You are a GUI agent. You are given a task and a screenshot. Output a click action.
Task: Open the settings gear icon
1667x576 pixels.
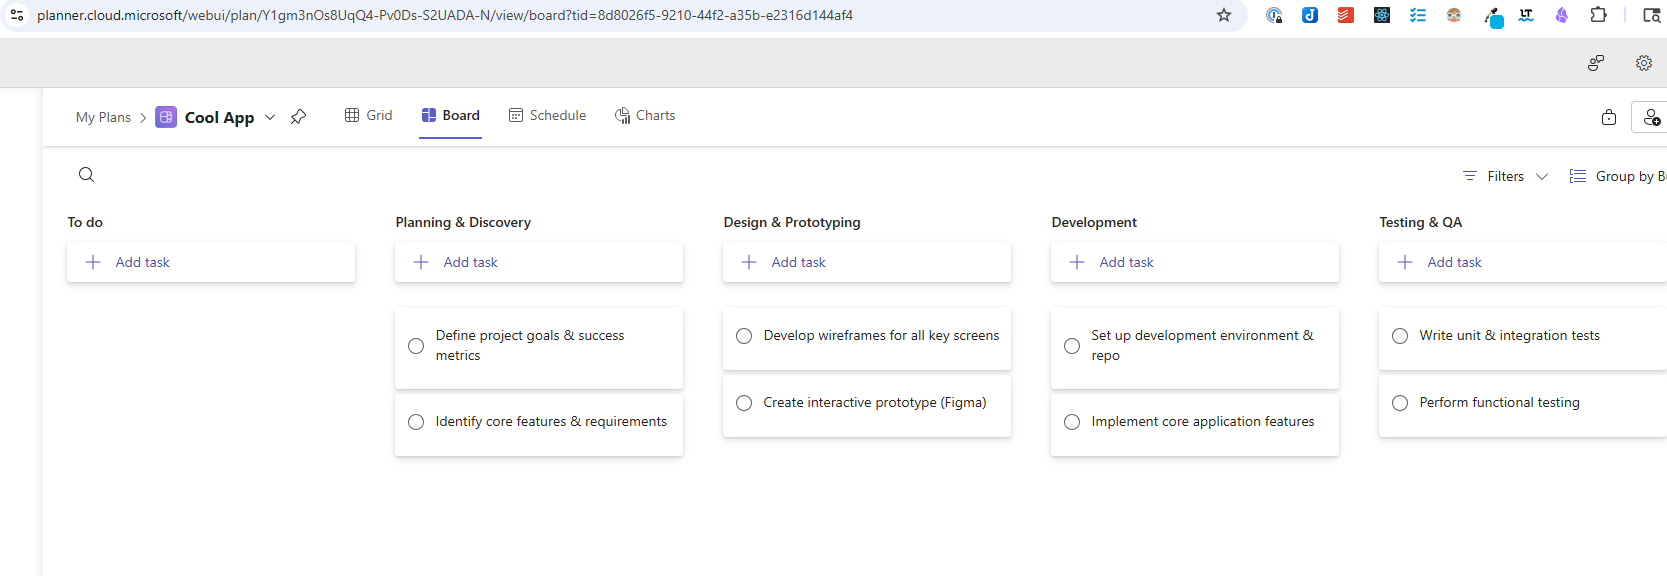tap(1643, 63)
